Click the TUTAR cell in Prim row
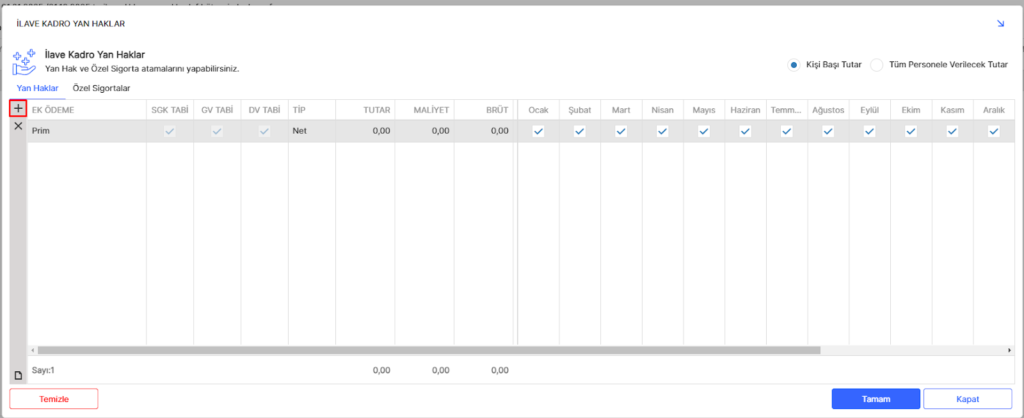 [364, 131]
